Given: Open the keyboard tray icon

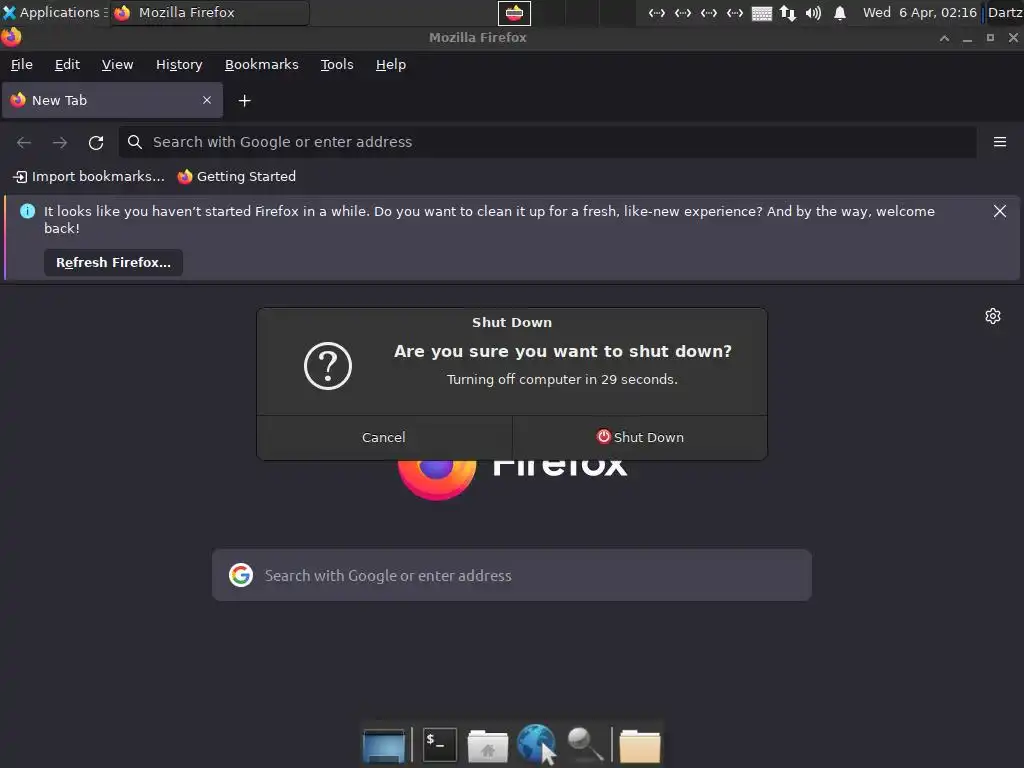Looking at the screenshot, I should (761, 13).
